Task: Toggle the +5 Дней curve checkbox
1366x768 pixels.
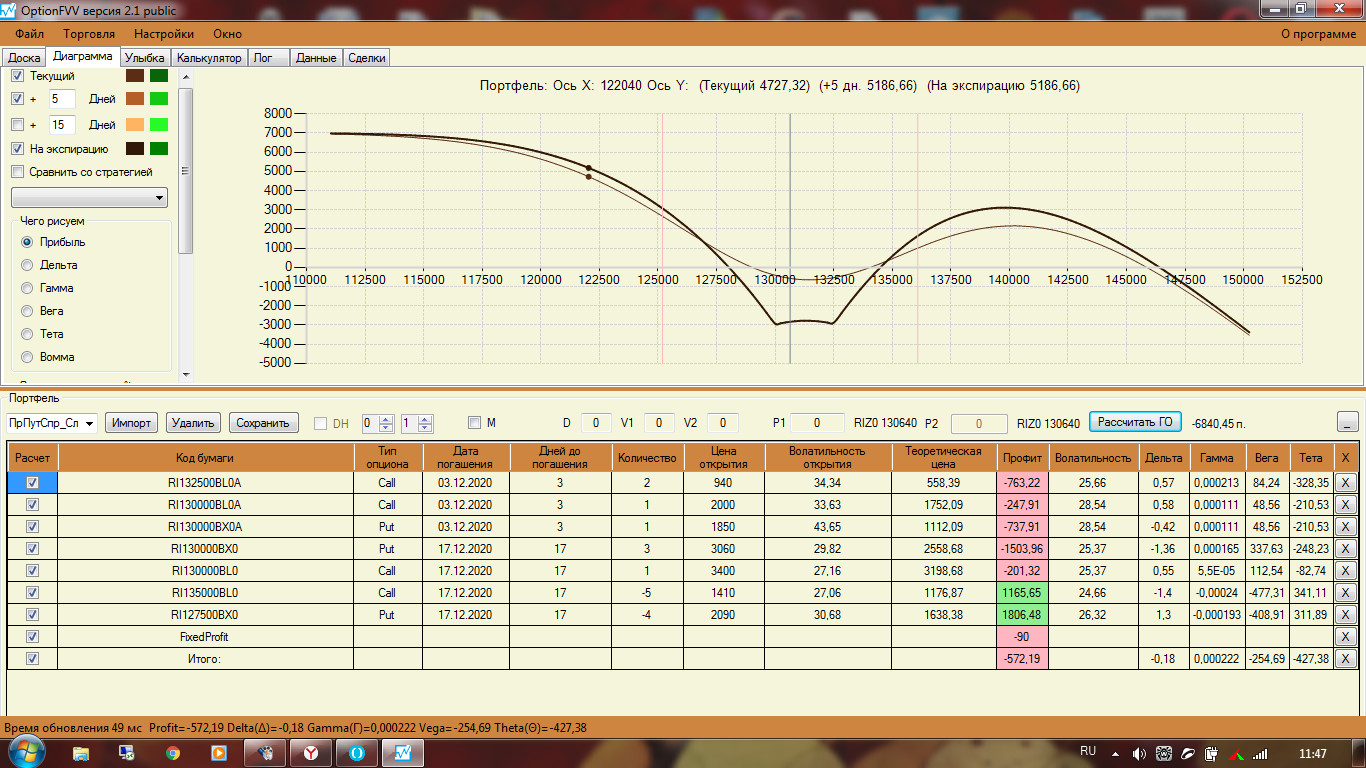Action: pyautogui.click(x=17, y=99)
